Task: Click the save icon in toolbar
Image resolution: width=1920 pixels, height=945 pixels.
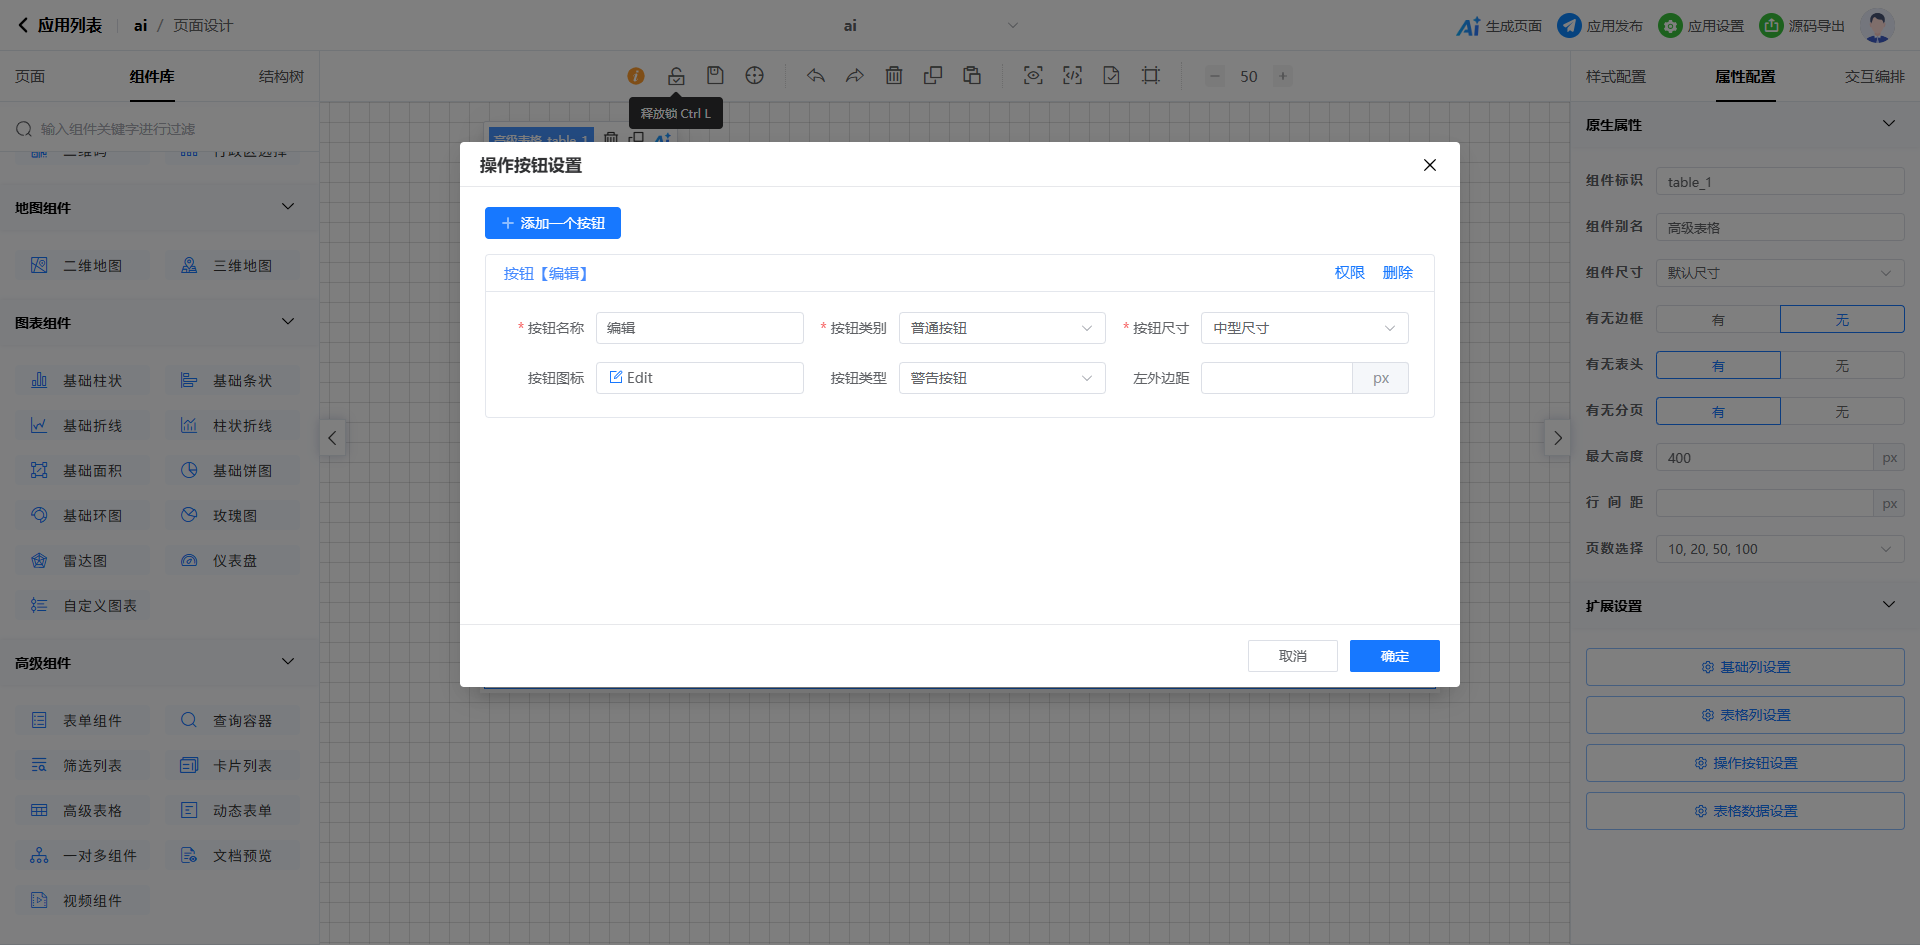Action: [x=715, y=76]
